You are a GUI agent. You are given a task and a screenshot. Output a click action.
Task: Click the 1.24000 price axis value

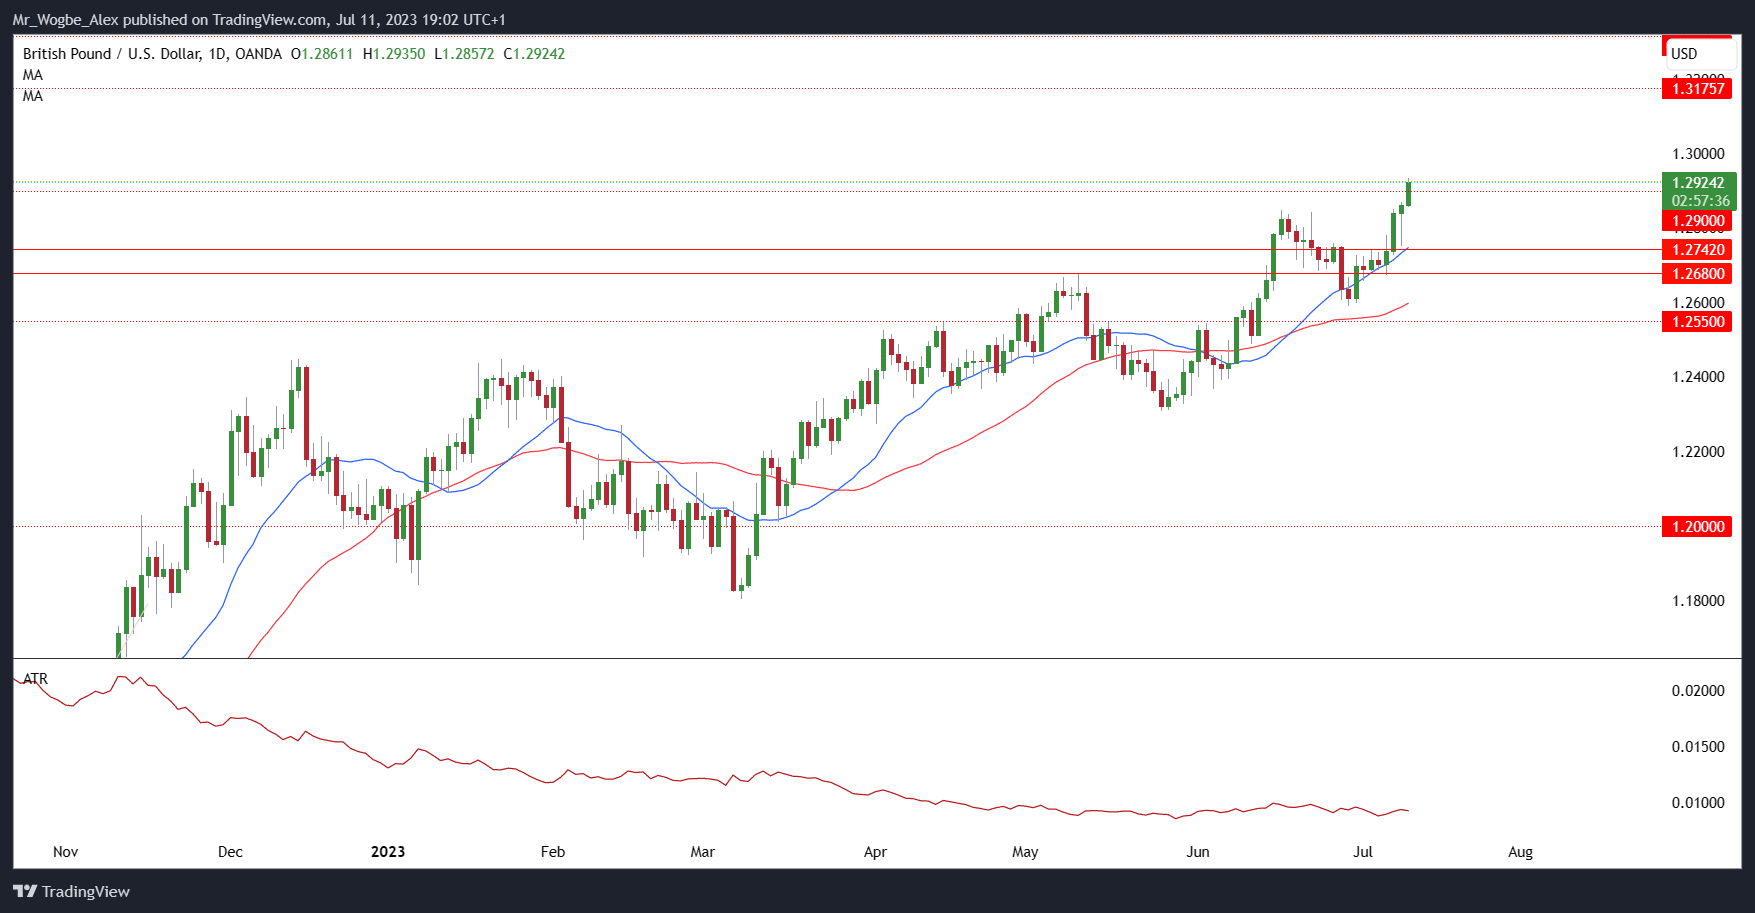[1698, 377]
